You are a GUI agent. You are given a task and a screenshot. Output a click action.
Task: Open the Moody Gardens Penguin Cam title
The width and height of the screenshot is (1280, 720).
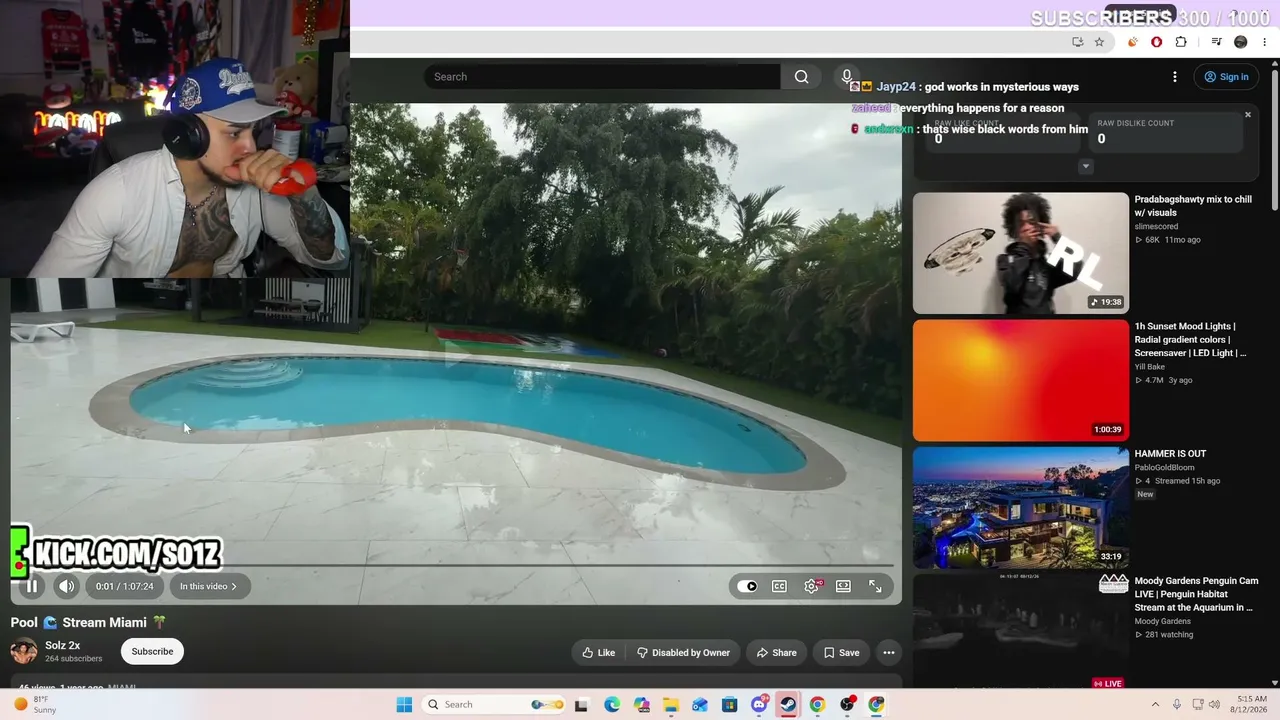(x=1196, y=594)
